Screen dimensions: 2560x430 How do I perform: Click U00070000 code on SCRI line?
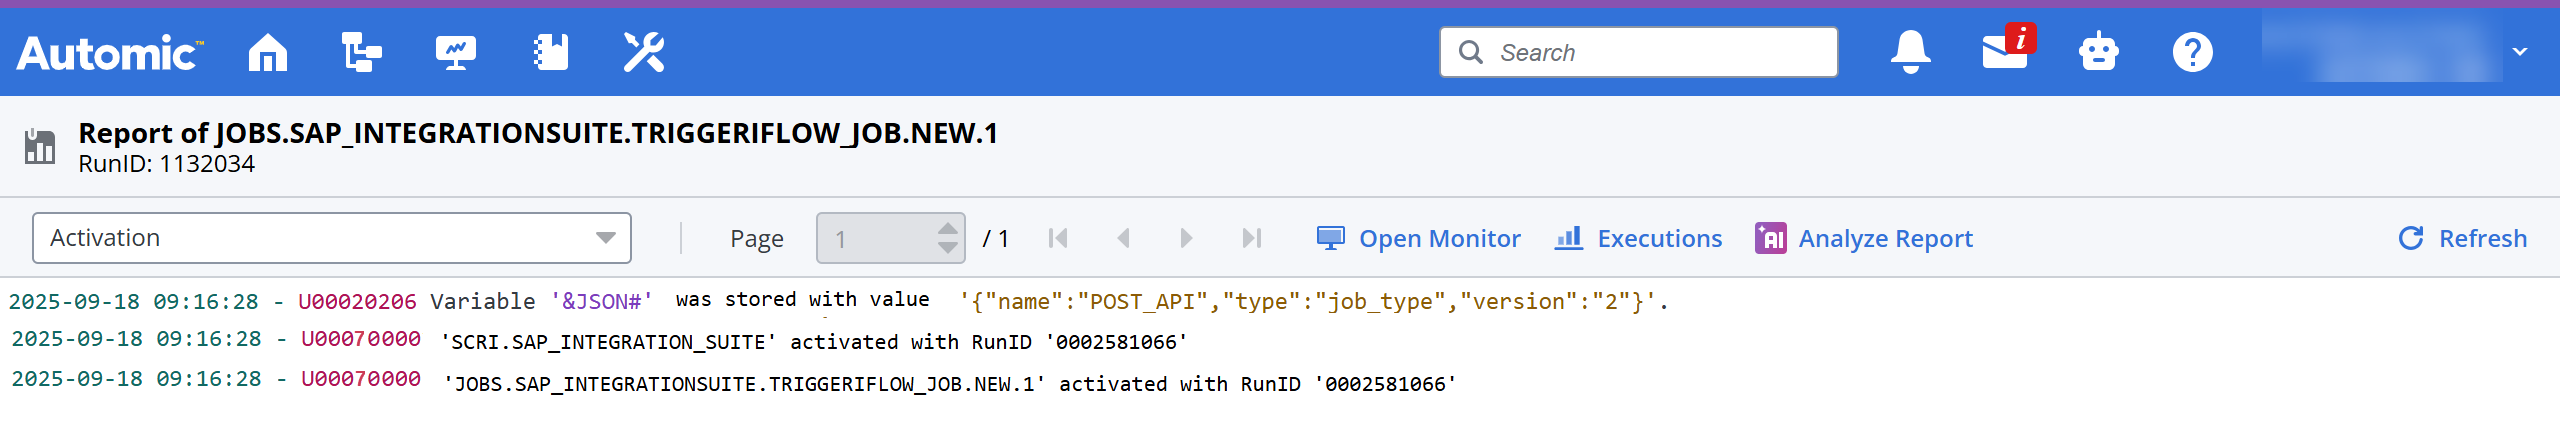361,339
